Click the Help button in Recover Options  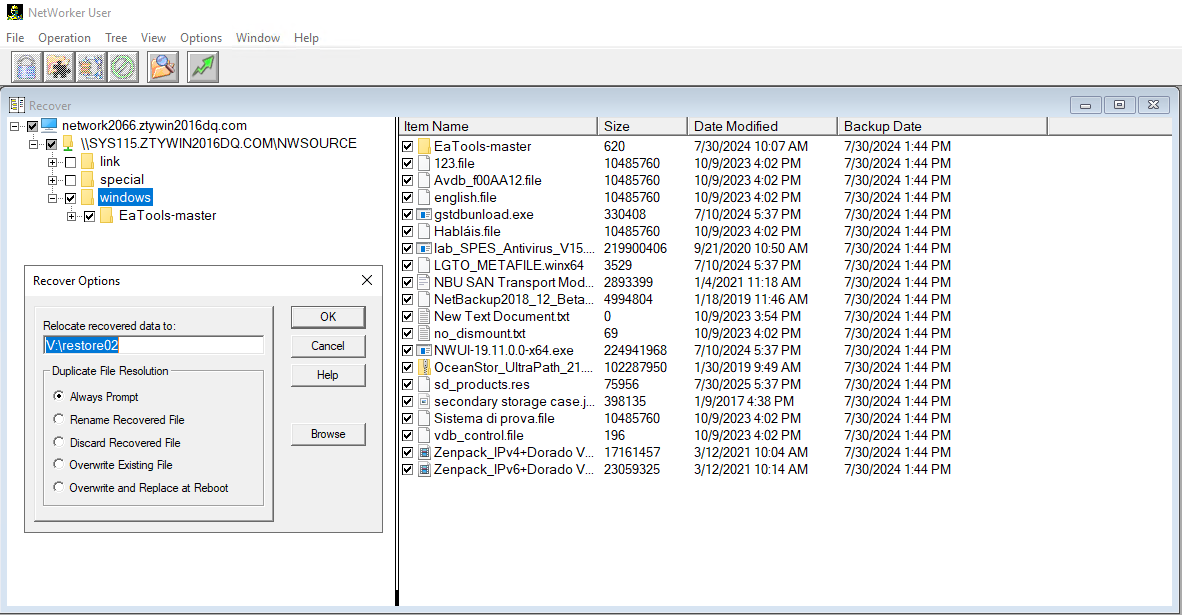(328, 375)
